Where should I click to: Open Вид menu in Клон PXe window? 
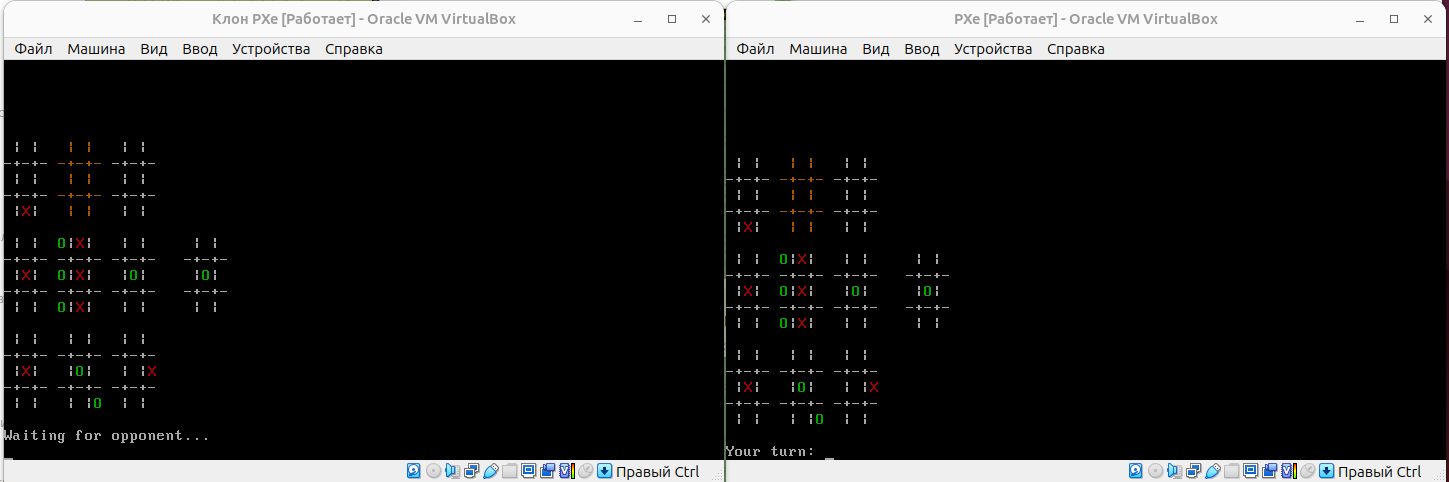[154, 49]
